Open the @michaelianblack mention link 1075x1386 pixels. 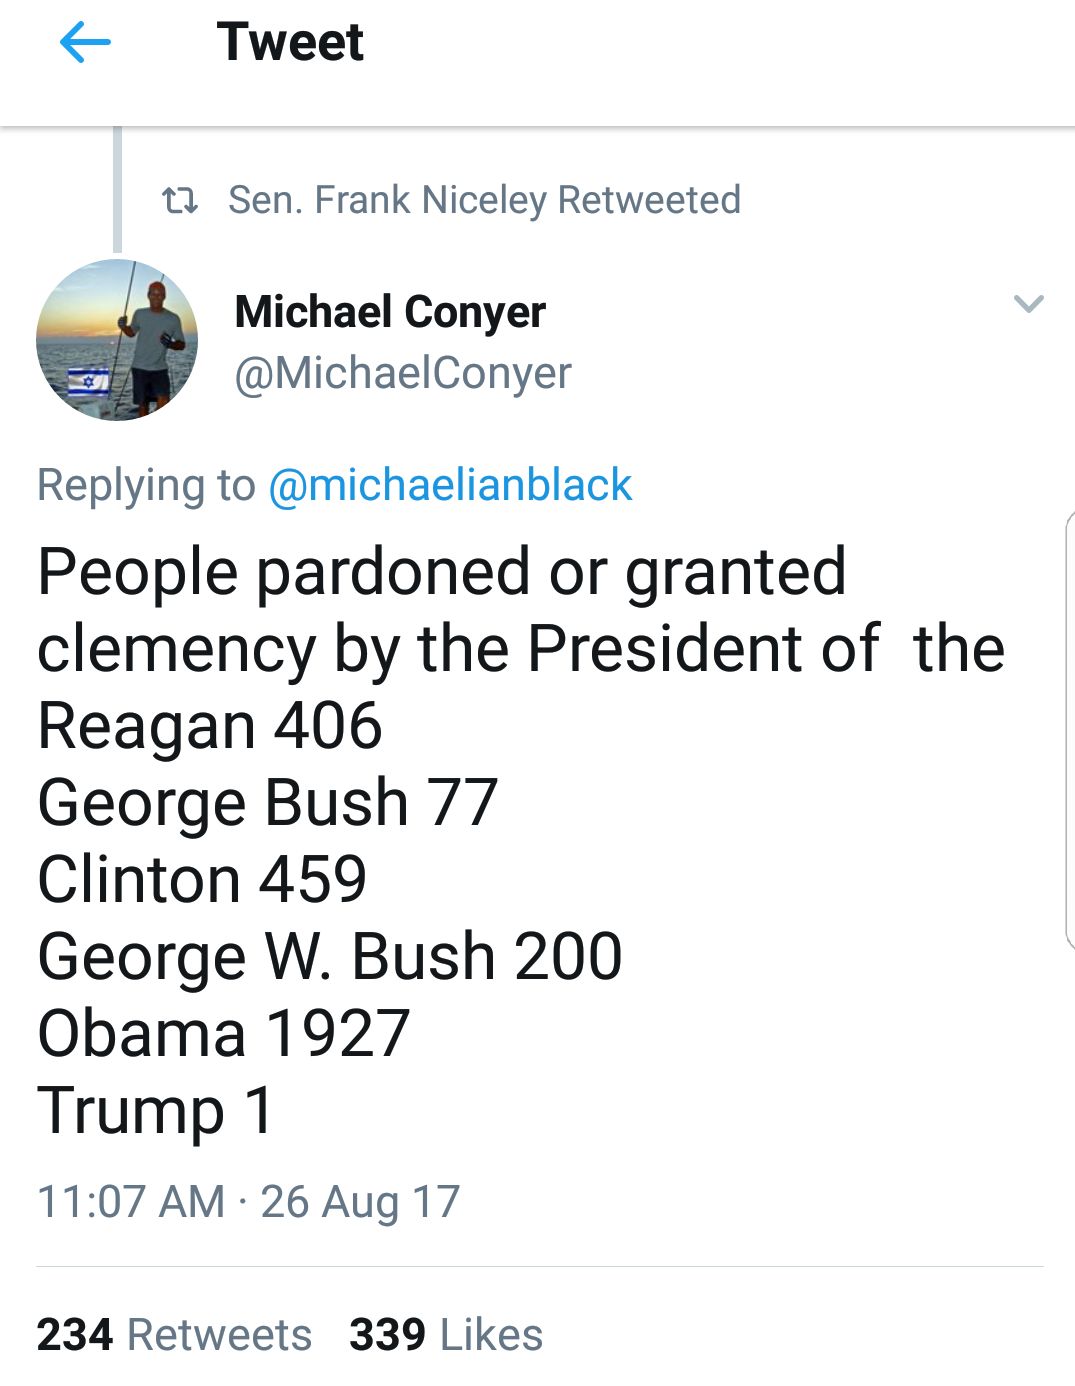tap(450, 485)
